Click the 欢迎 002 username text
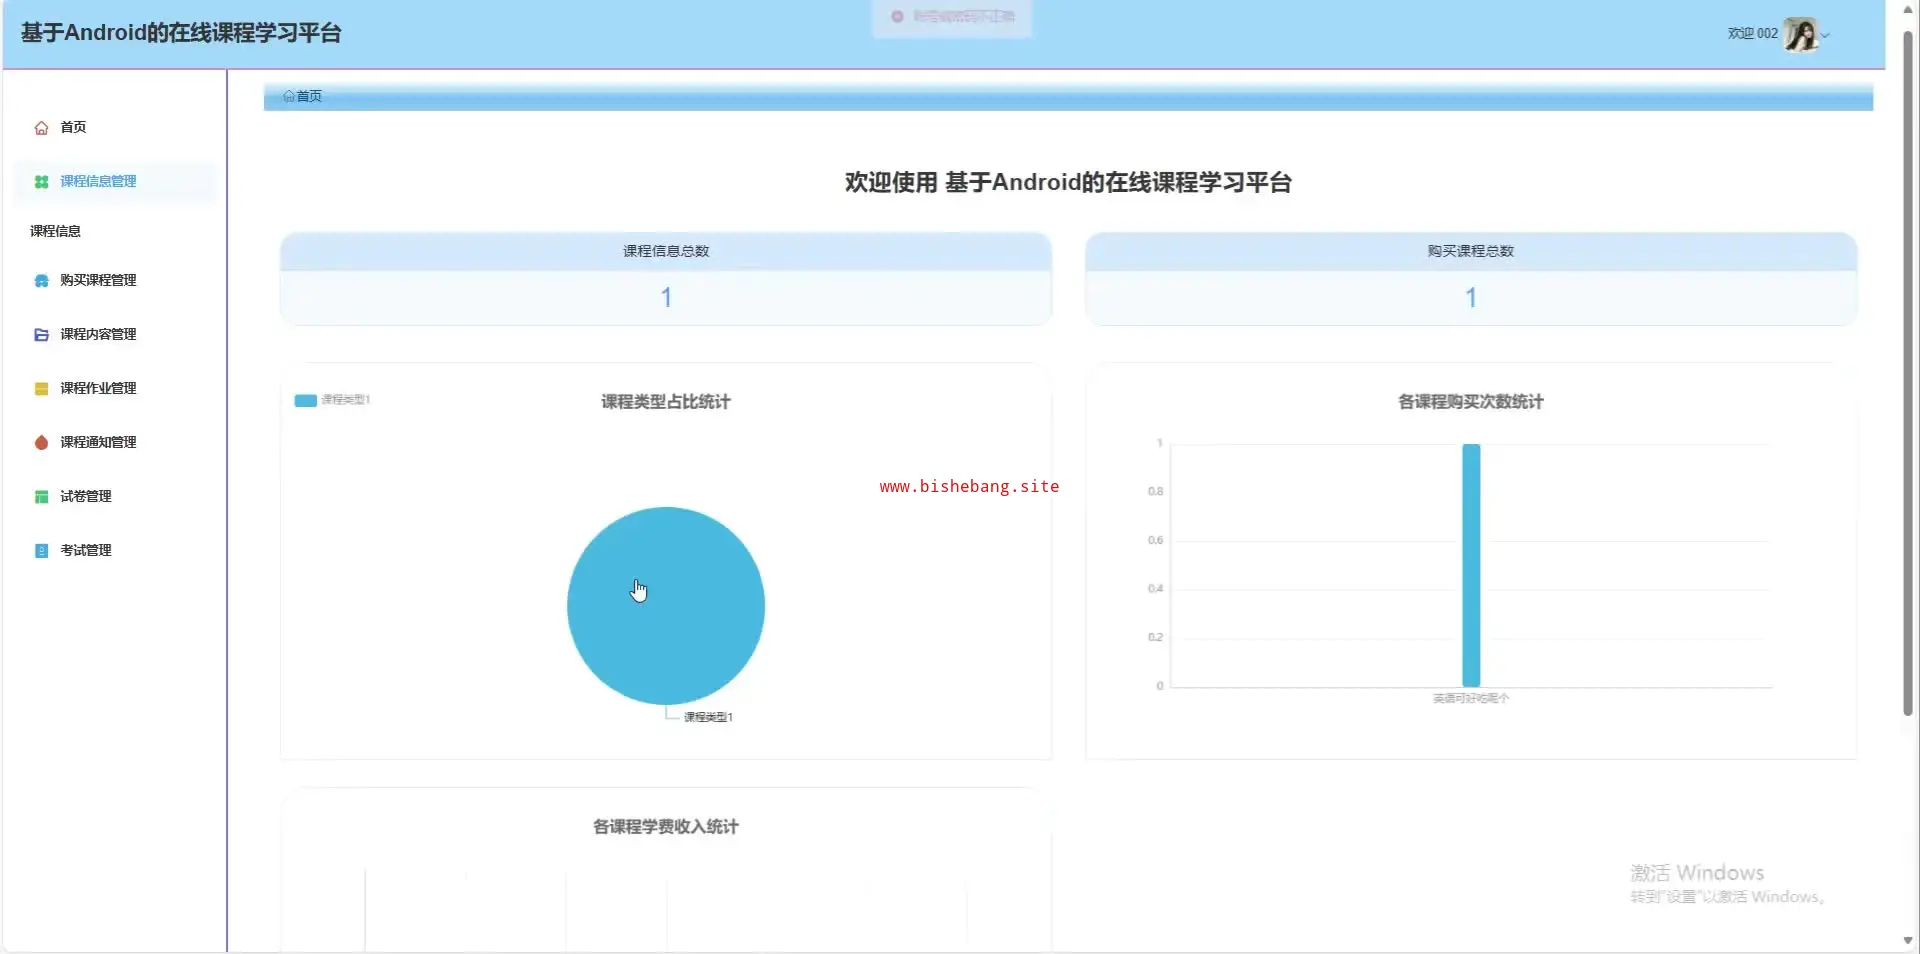Viewport: 1920px width, 954px height. coord(1752,34)
